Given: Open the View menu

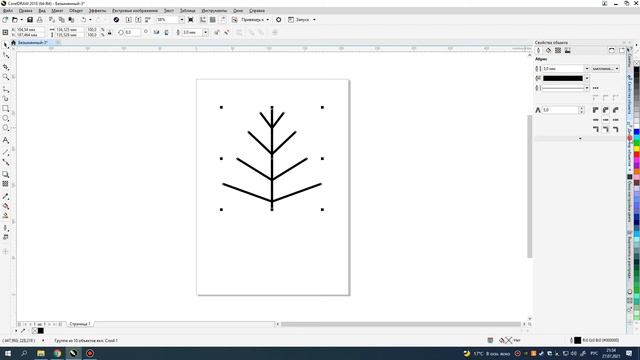Looking at the screenshot, I should pos(42,11).
